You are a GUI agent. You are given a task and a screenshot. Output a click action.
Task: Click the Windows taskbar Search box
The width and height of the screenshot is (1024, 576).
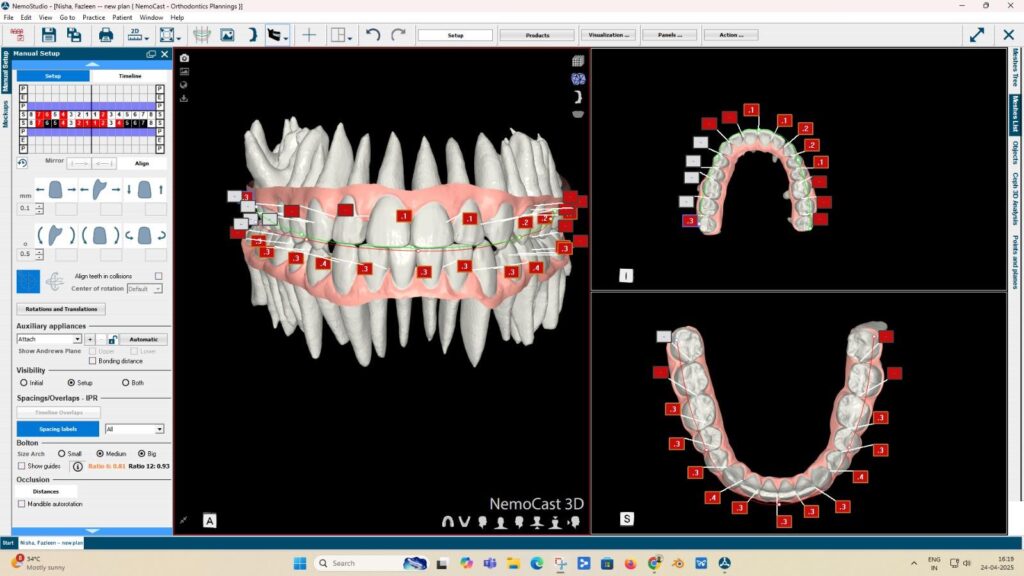pyautogui.click(x=369, y=563)
